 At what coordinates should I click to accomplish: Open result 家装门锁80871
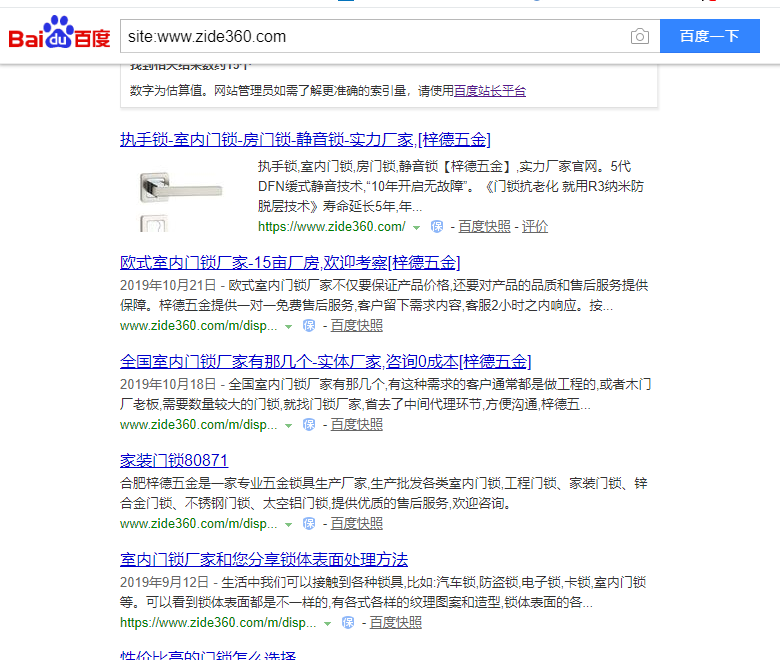click(174, 461)
